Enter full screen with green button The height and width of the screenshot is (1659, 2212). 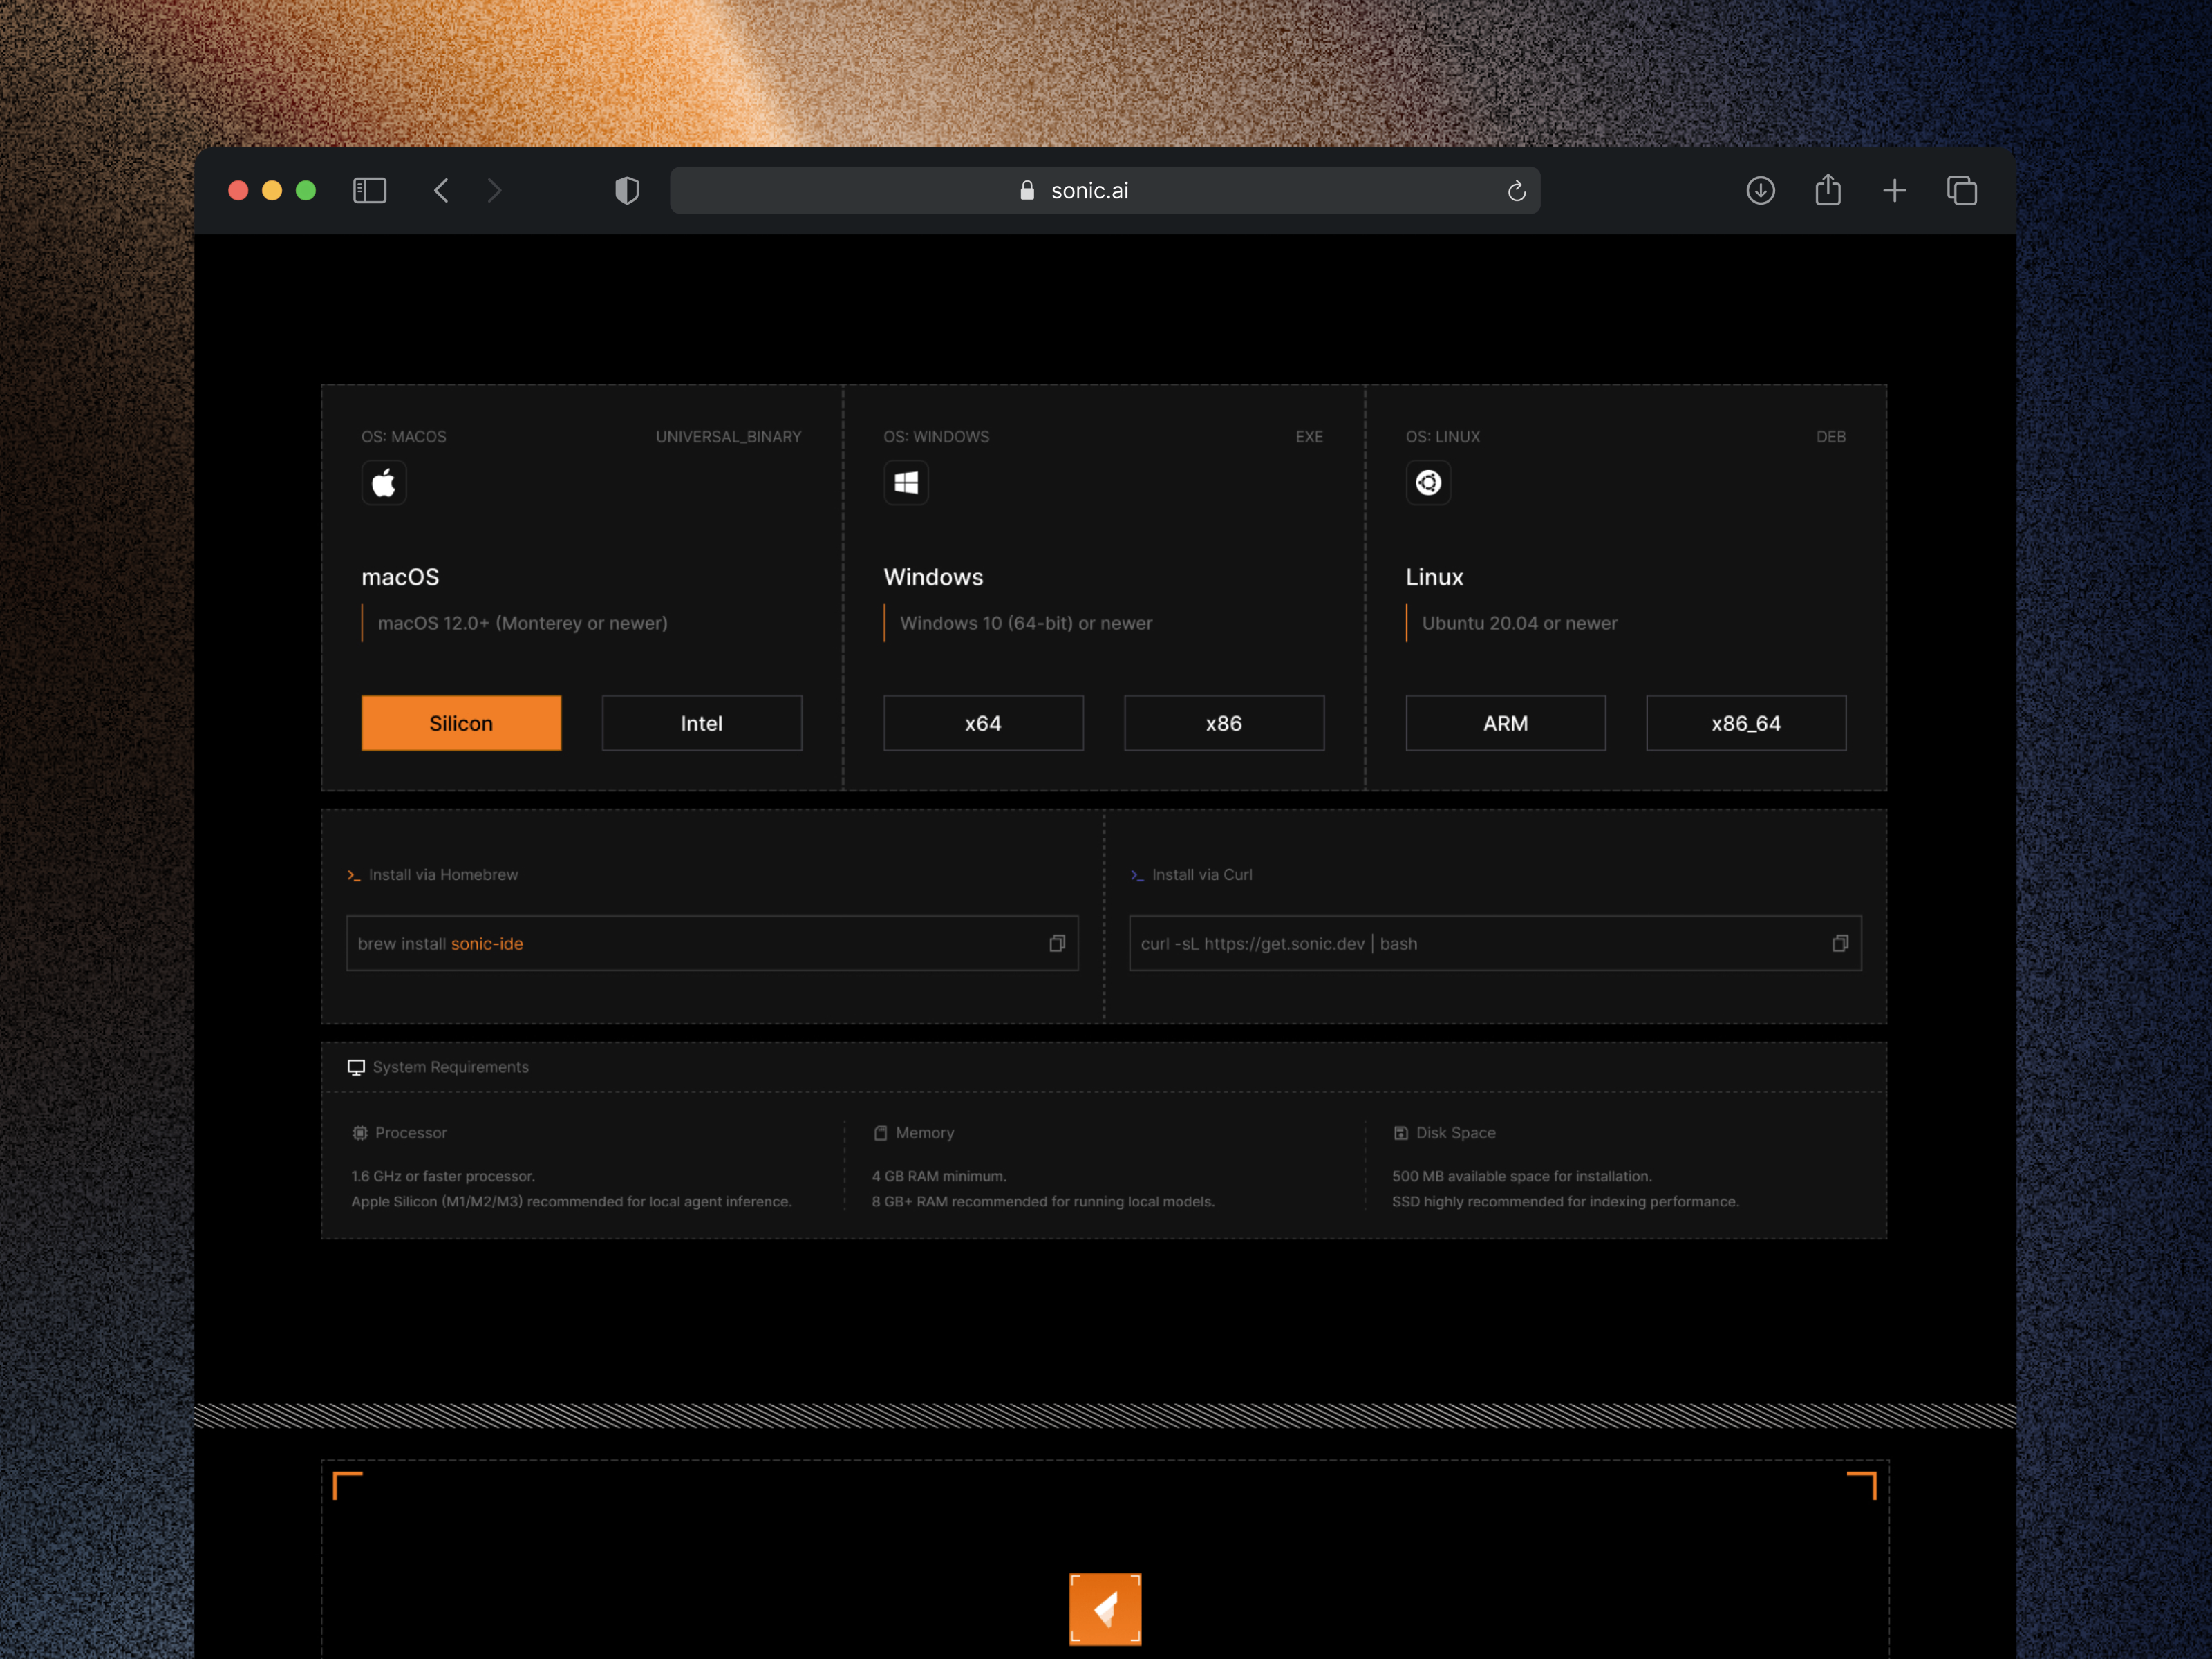tap(306, 190)
